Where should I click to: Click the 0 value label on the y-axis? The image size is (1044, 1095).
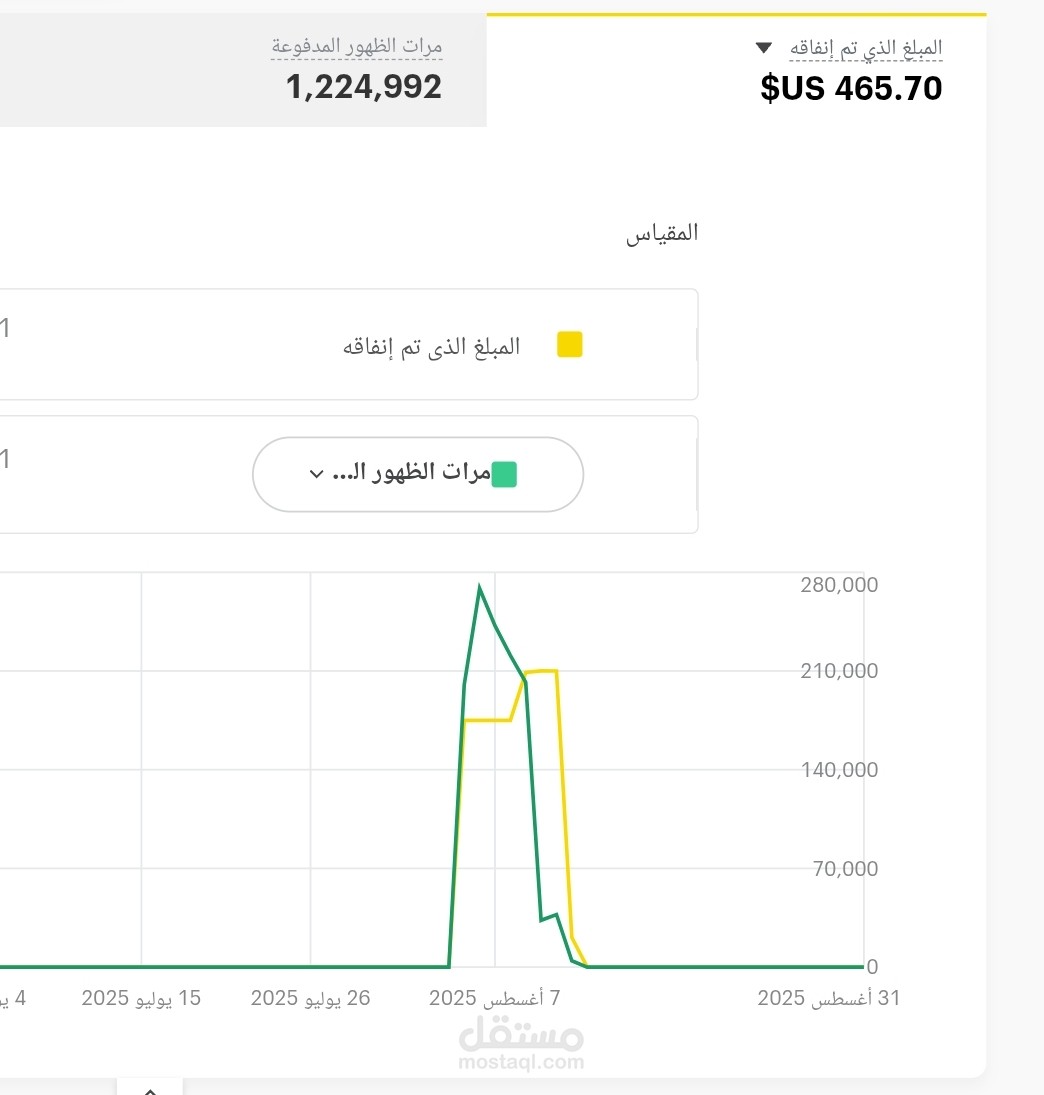point(871,967)
